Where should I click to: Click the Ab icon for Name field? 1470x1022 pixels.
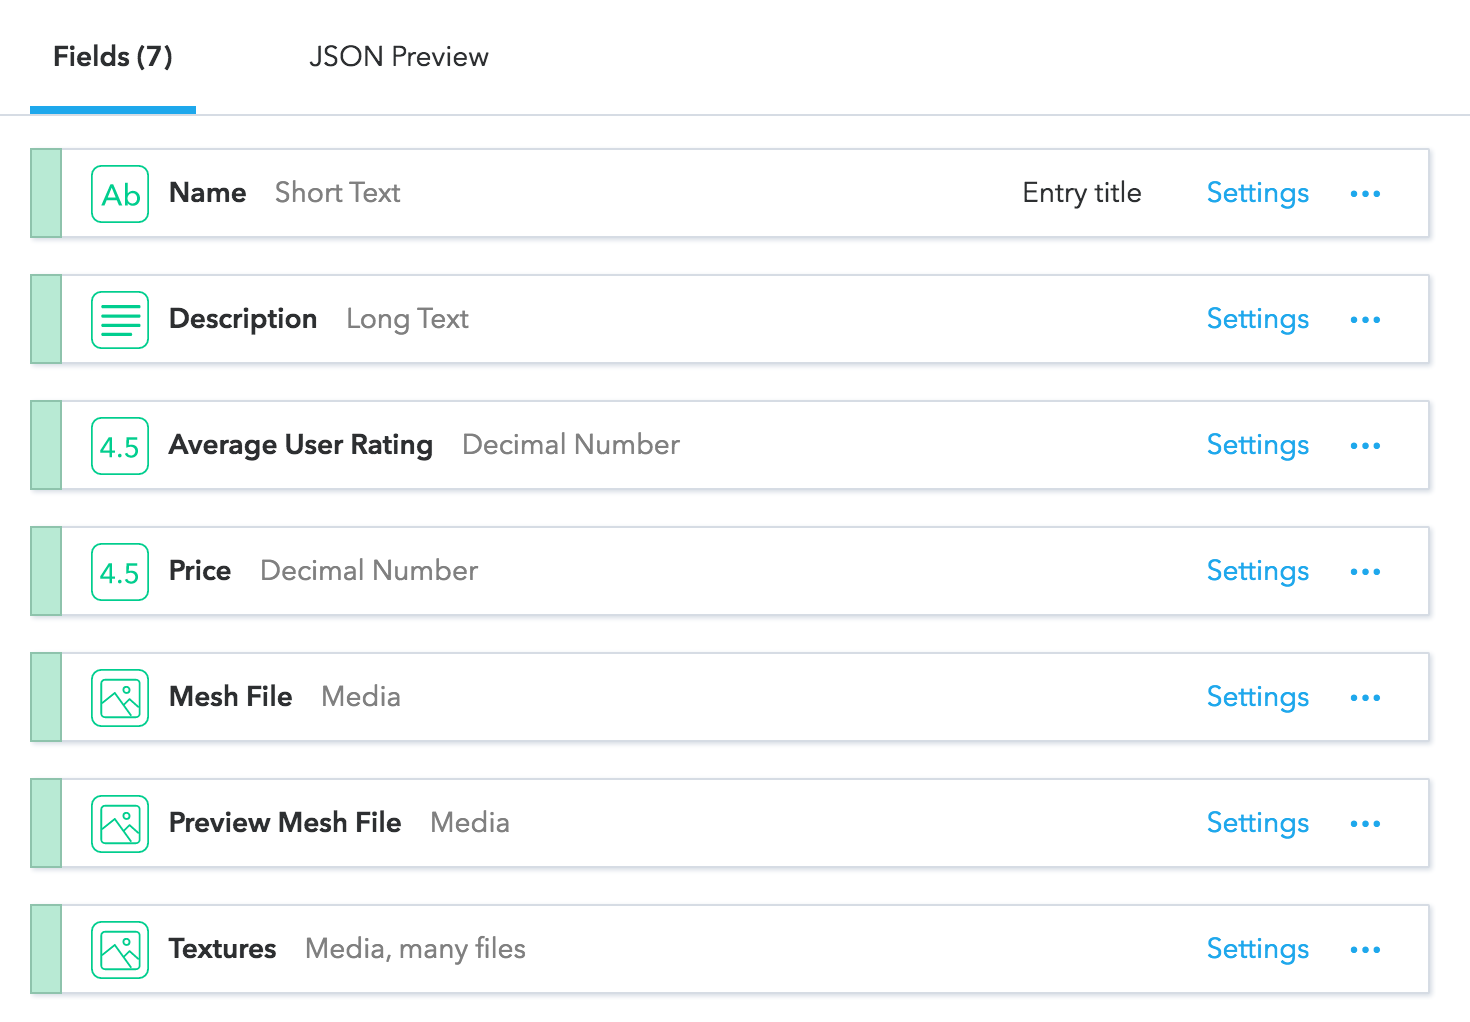click(x=120, y=194)
